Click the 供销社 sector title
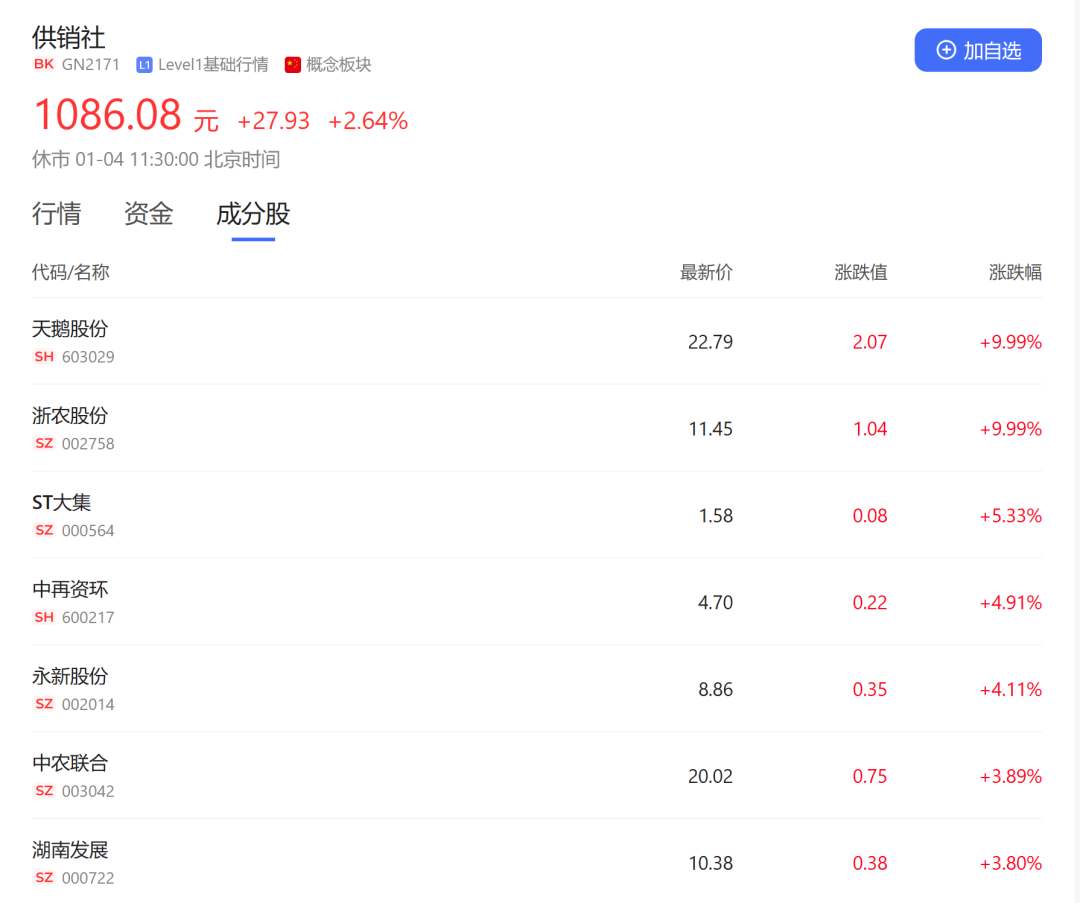Screen dimensions: 1080x903 click(69, 37)
